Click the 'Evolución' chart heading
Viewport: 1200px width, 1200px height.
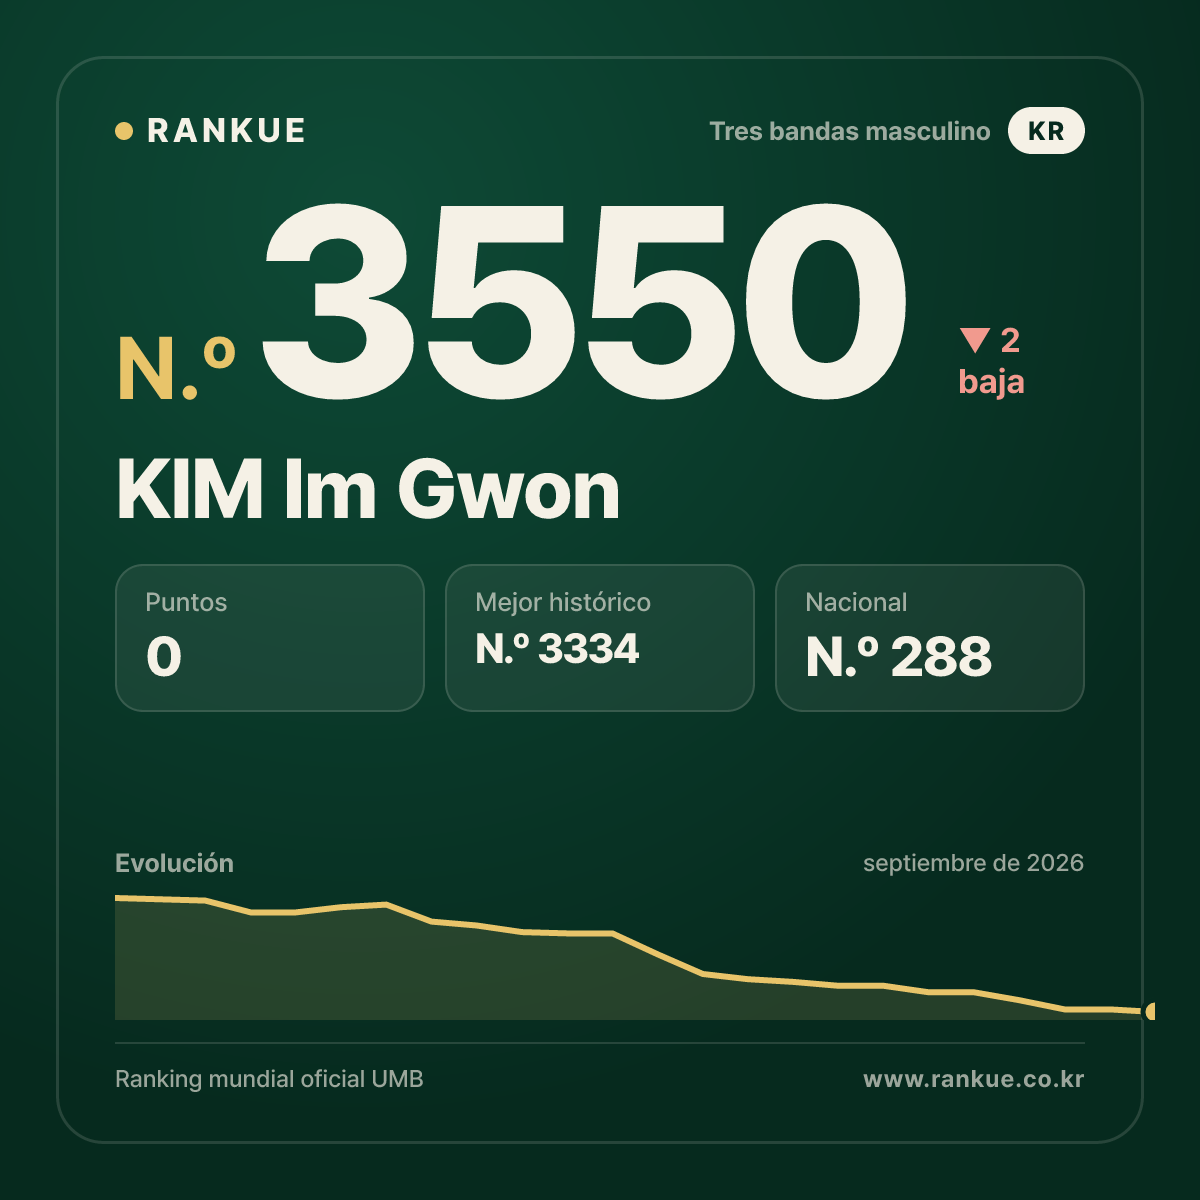[x=174, y=863]
